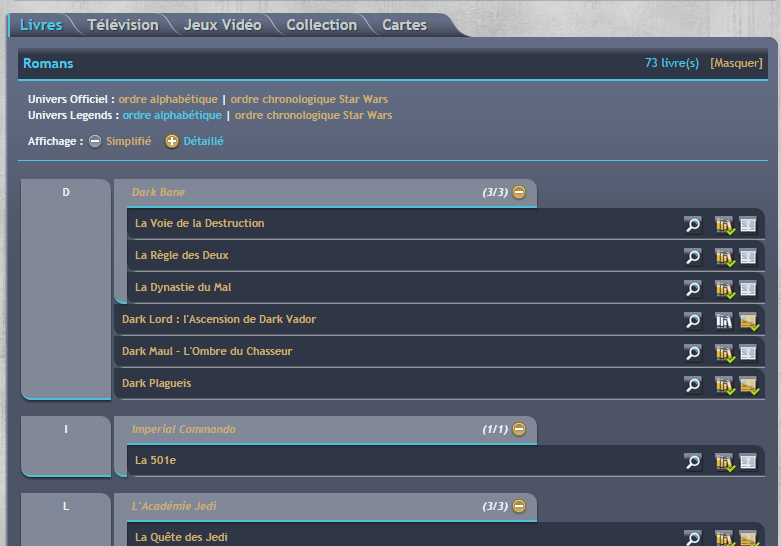The image size is (781, 546).
Task: Toggle read-book icon for Dark Lord row
Action: tap(749, 320)
